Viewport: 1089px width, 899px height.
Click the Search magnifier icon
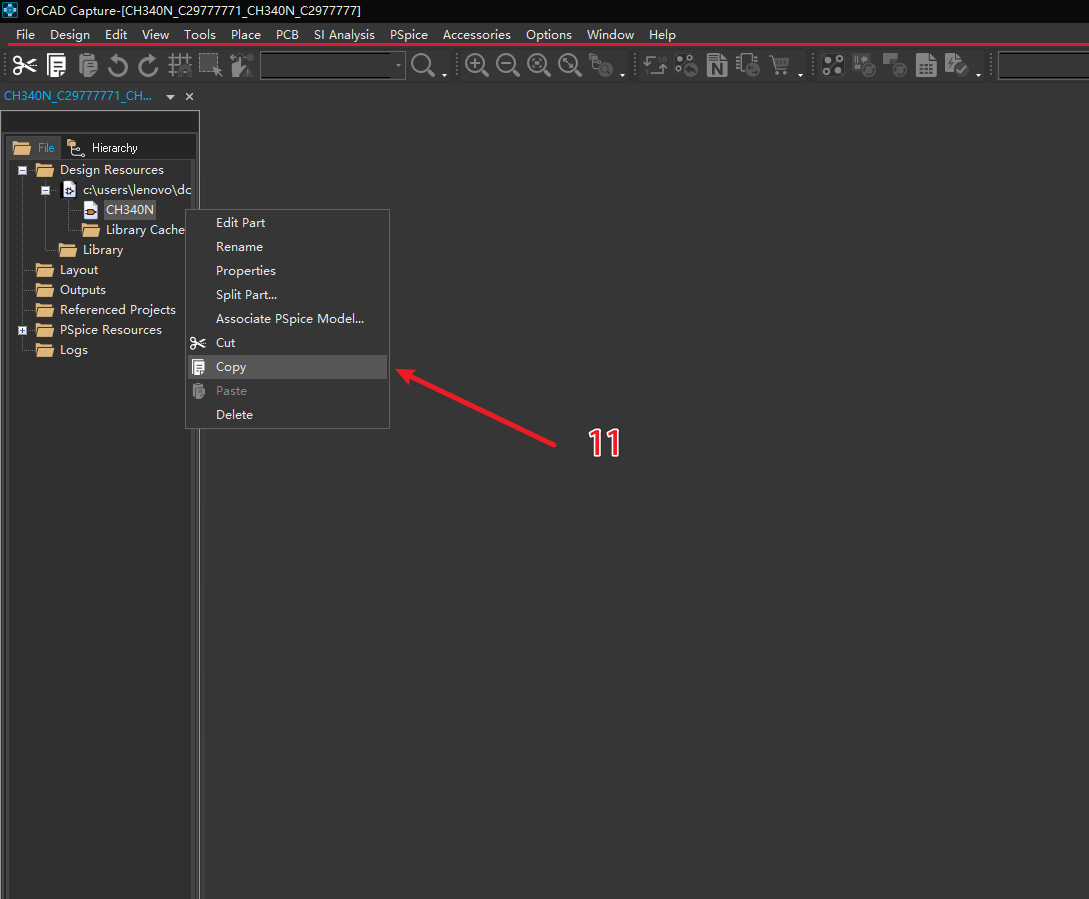tap(422, 65)
